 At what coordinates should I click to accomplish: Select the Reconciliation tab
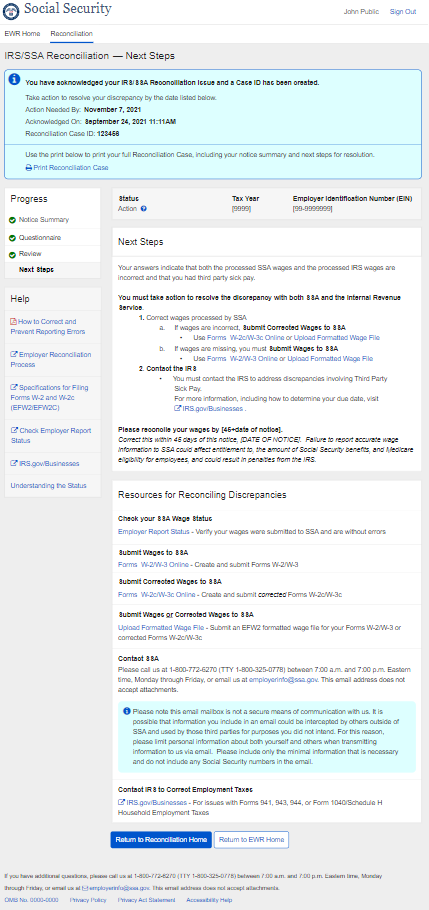pyautogui.click(x=71, y=34)
